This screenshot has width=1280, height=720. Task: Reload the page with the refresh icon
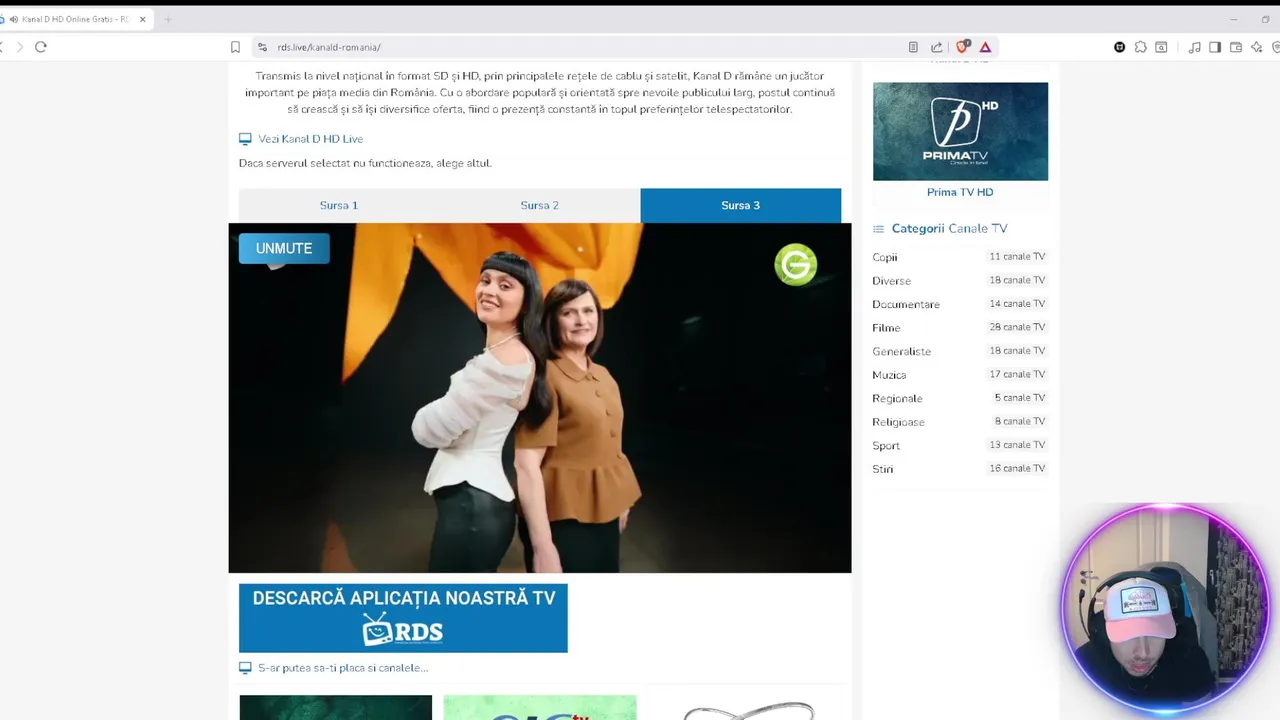tap(41, 47)
